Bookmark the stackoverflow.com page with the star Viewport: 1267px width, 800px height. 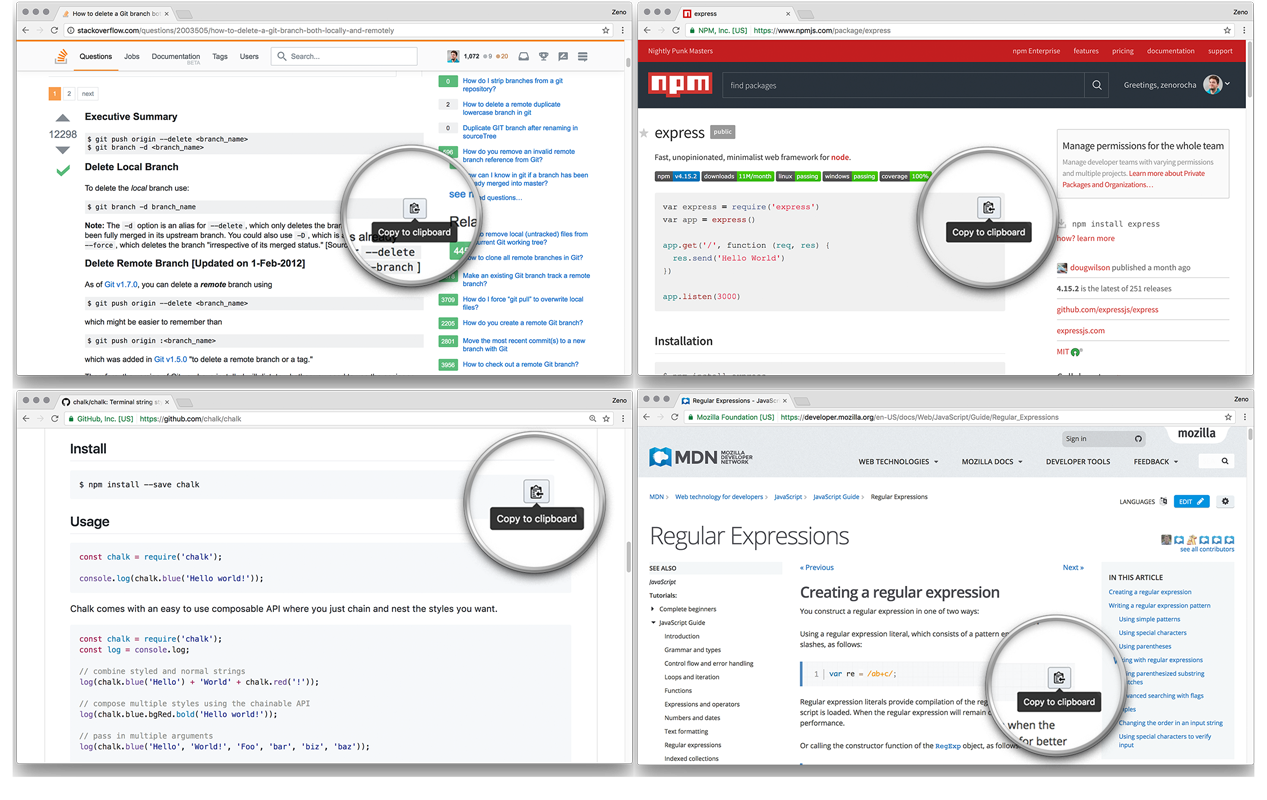point(606,31)
